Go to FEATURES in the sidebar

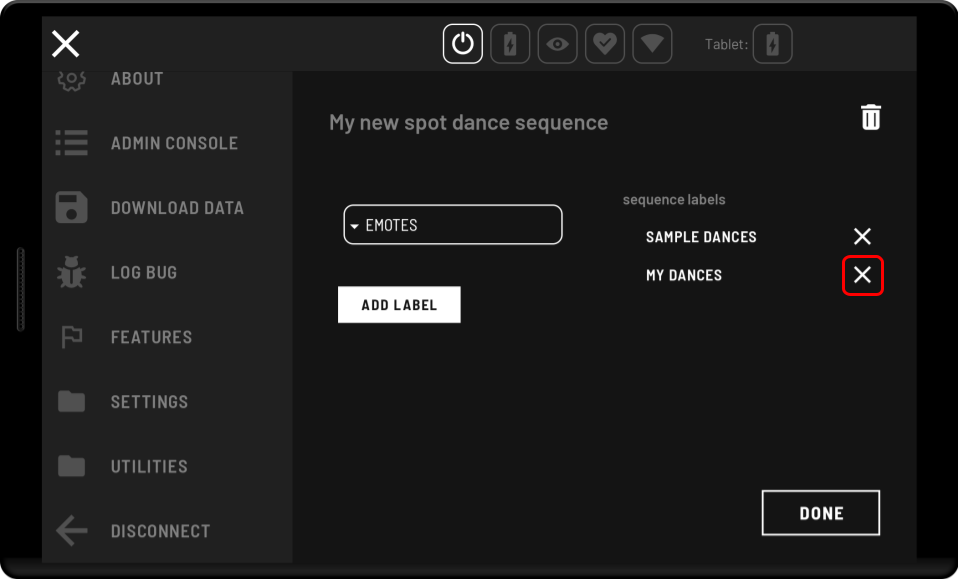click(x=151, y=337)
